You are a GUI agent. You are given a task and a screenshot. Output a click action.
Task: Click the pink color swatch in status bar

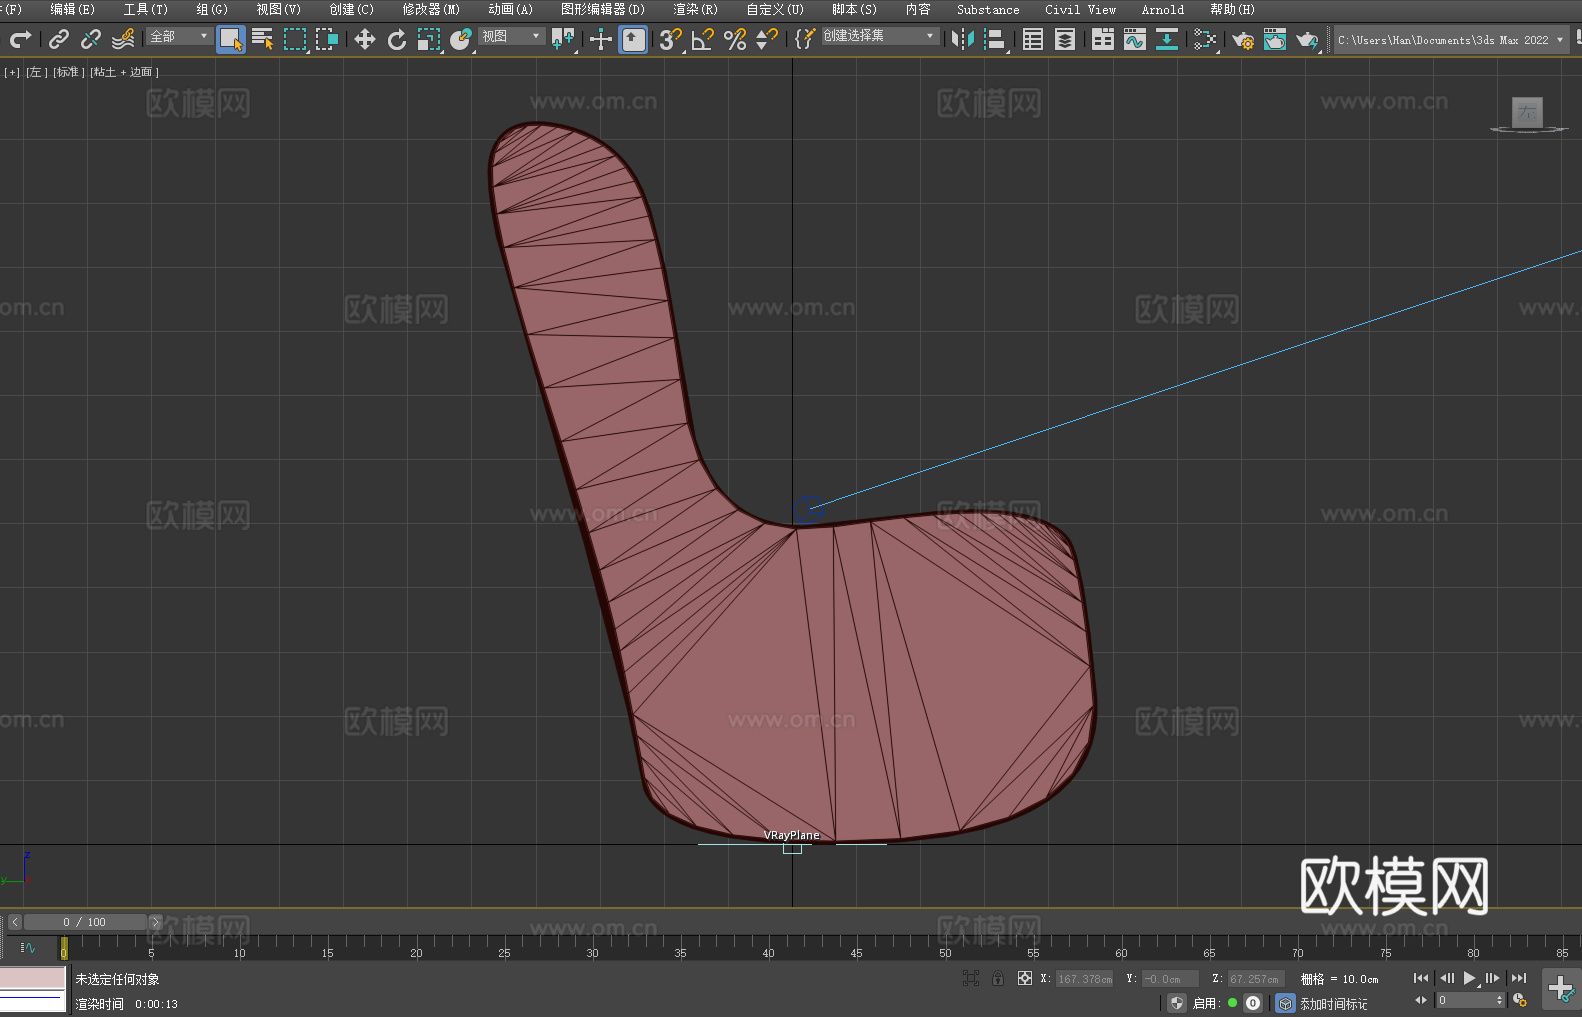(x=33, y=977)
